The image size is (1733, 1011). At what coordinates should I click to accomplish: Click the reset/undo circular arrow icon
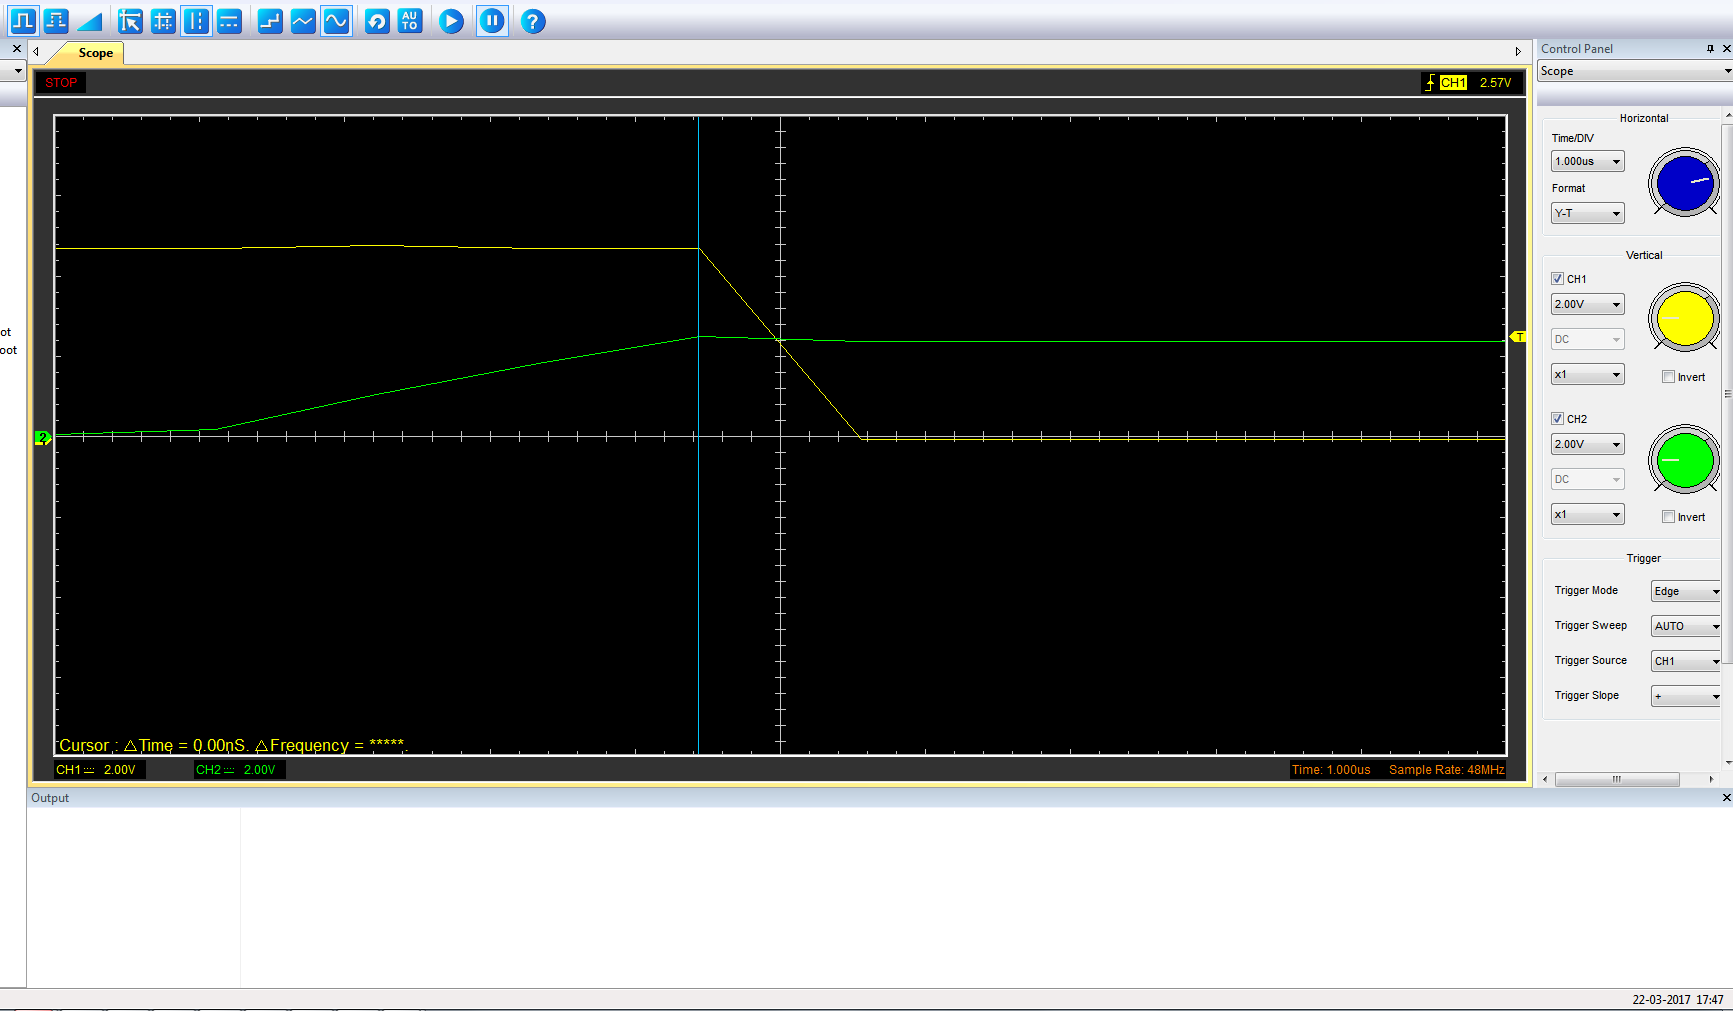point(377,21)
